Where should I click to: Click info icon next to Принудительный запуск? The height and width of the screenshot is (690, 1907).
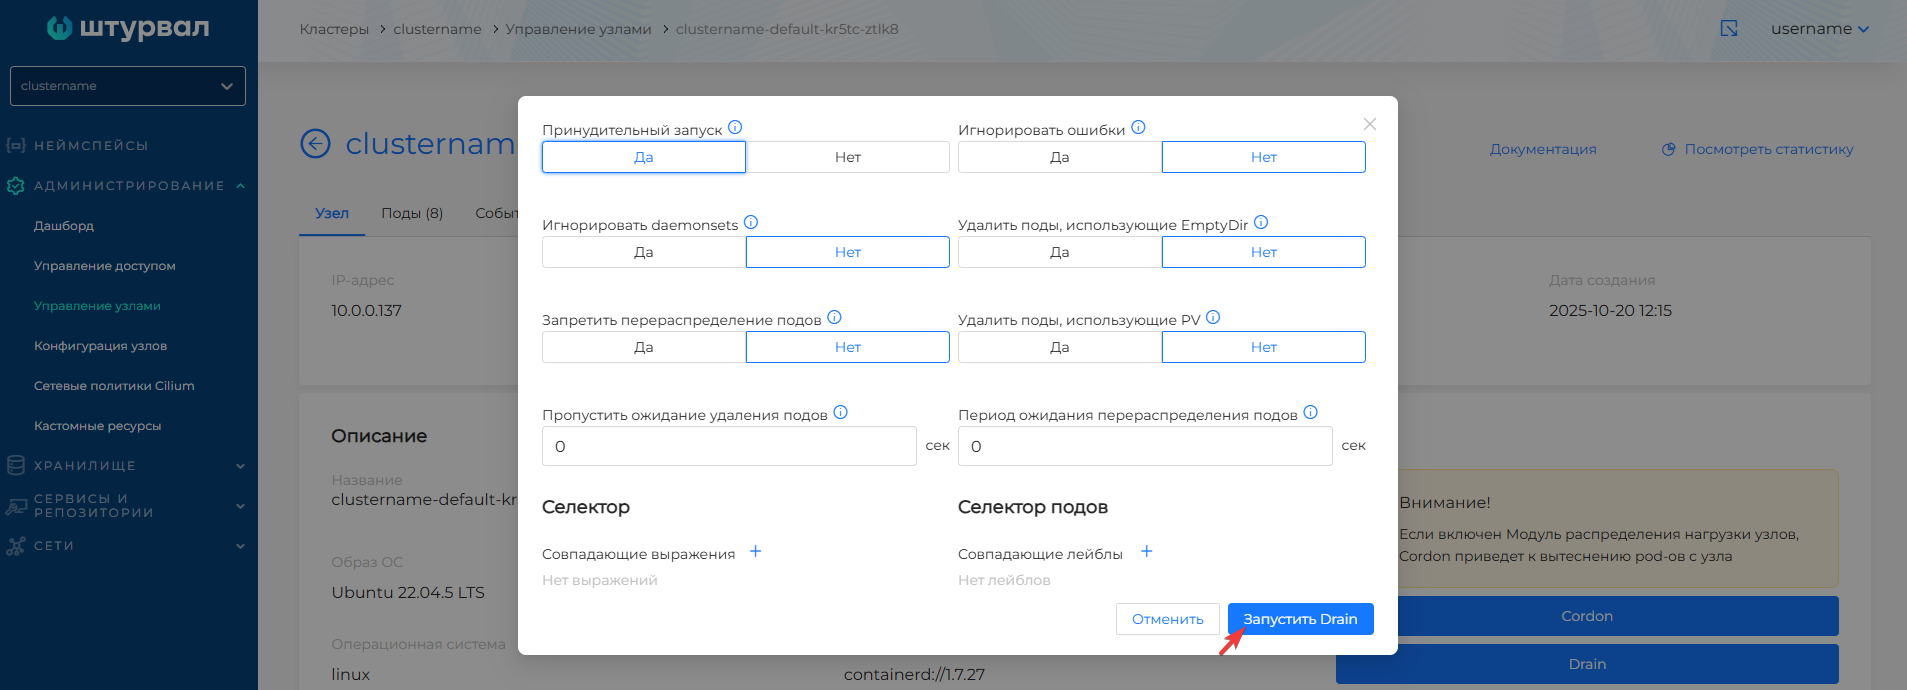pos(735,127)
